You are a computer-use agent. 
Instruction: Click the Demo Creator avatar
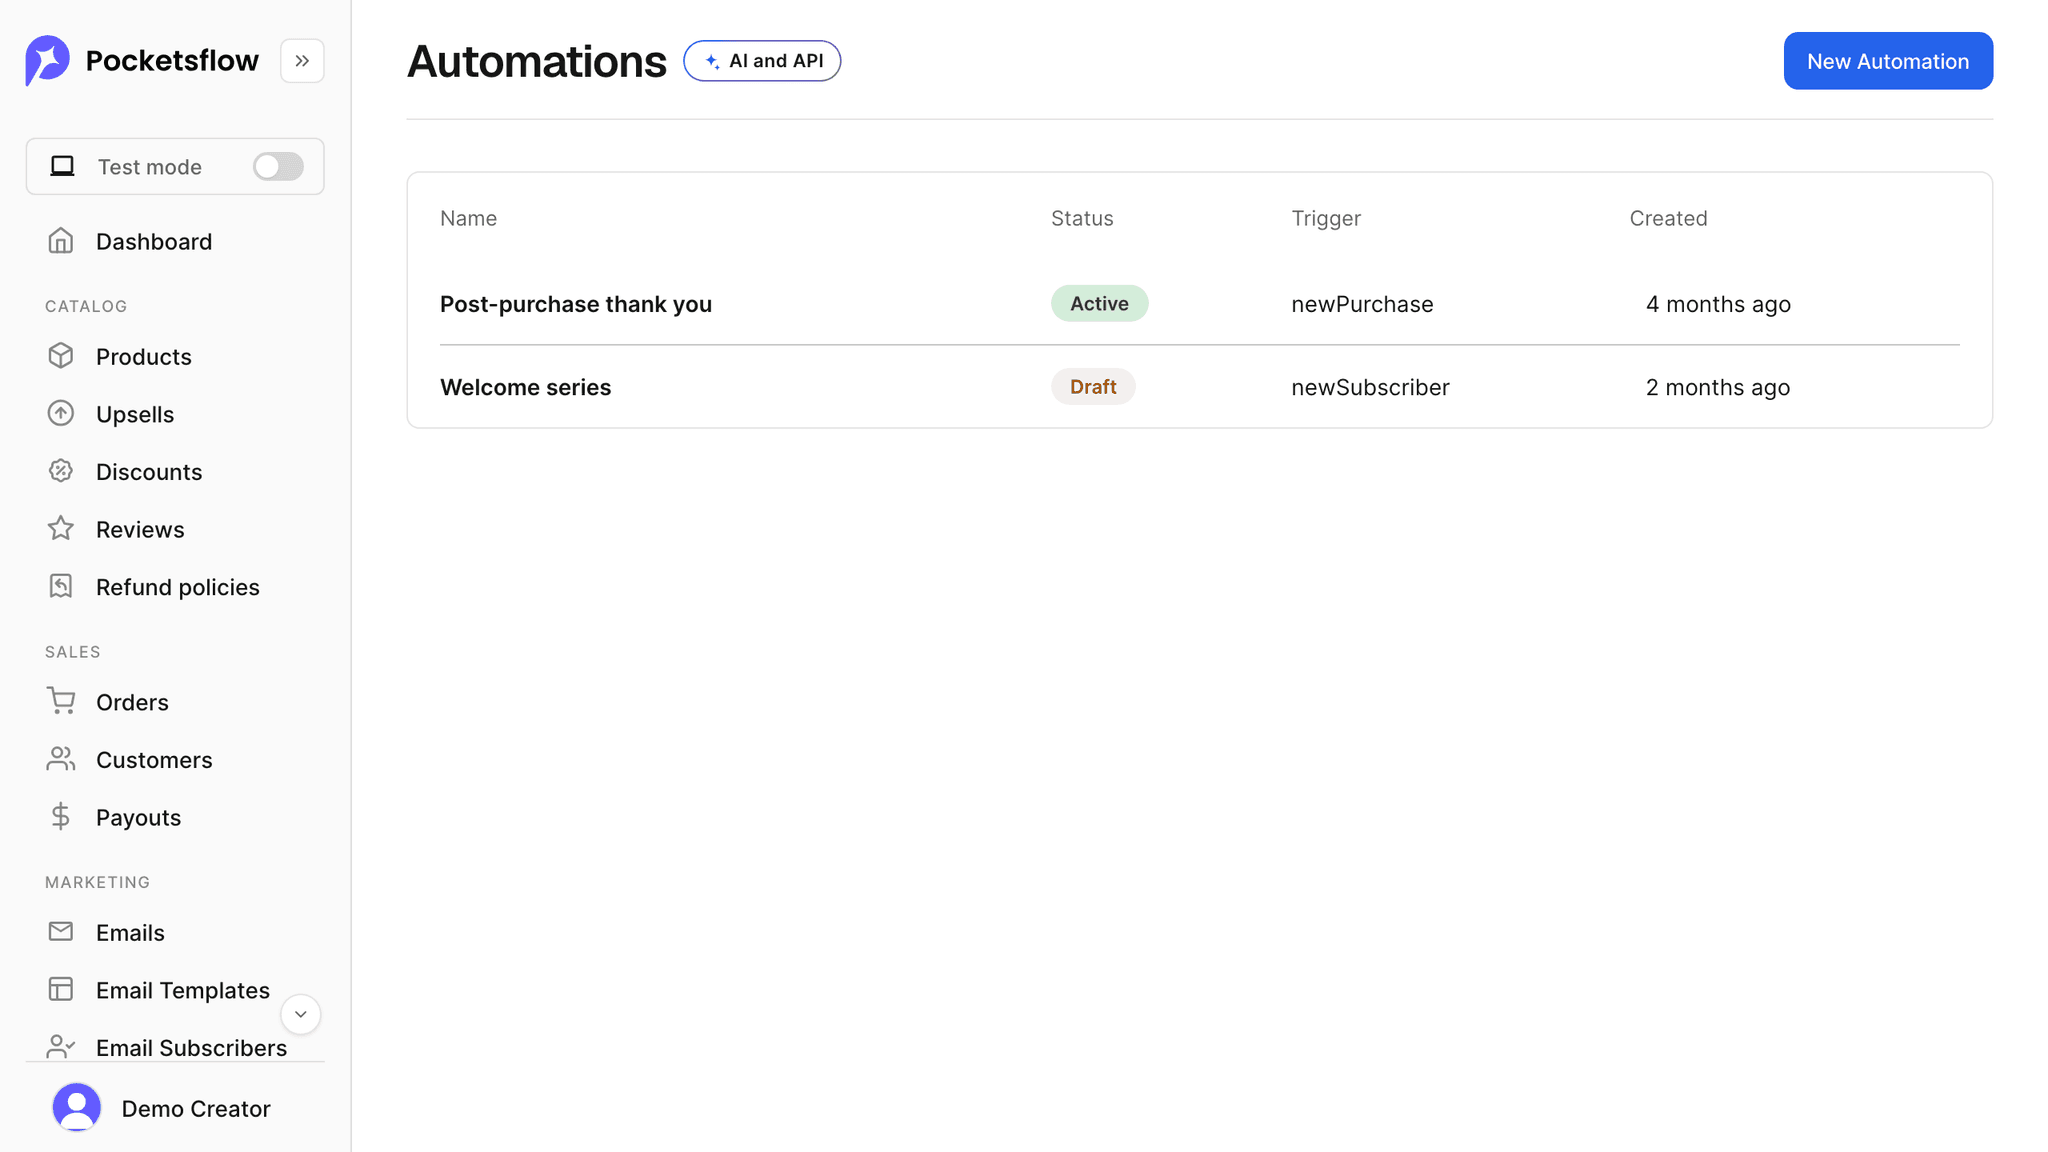[x=77, y=1108]
